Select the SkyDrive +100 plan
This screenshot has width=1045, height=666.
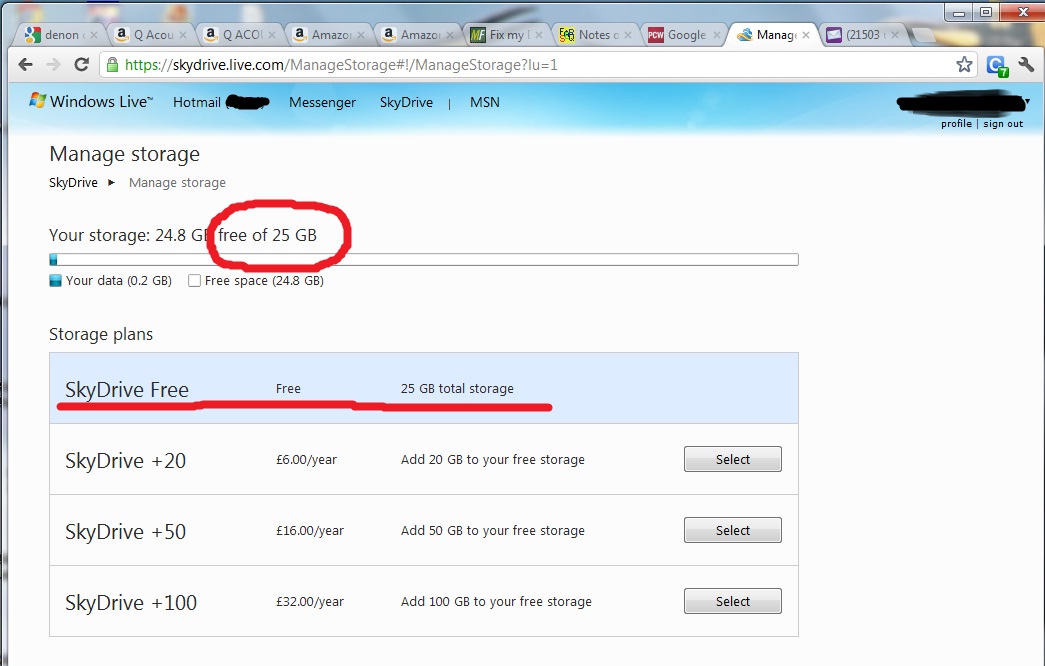click(x=732, y=601)
